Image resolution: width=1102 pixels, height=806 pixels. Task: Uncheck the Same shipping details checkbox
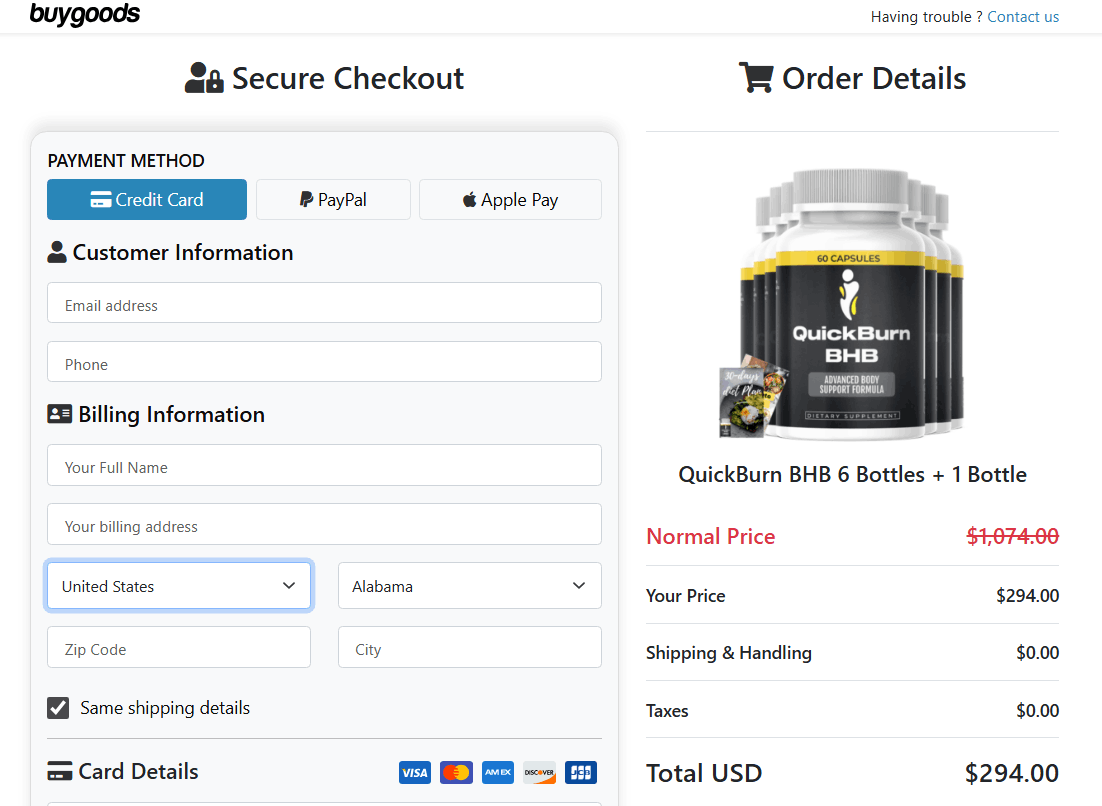pos(58,707)
